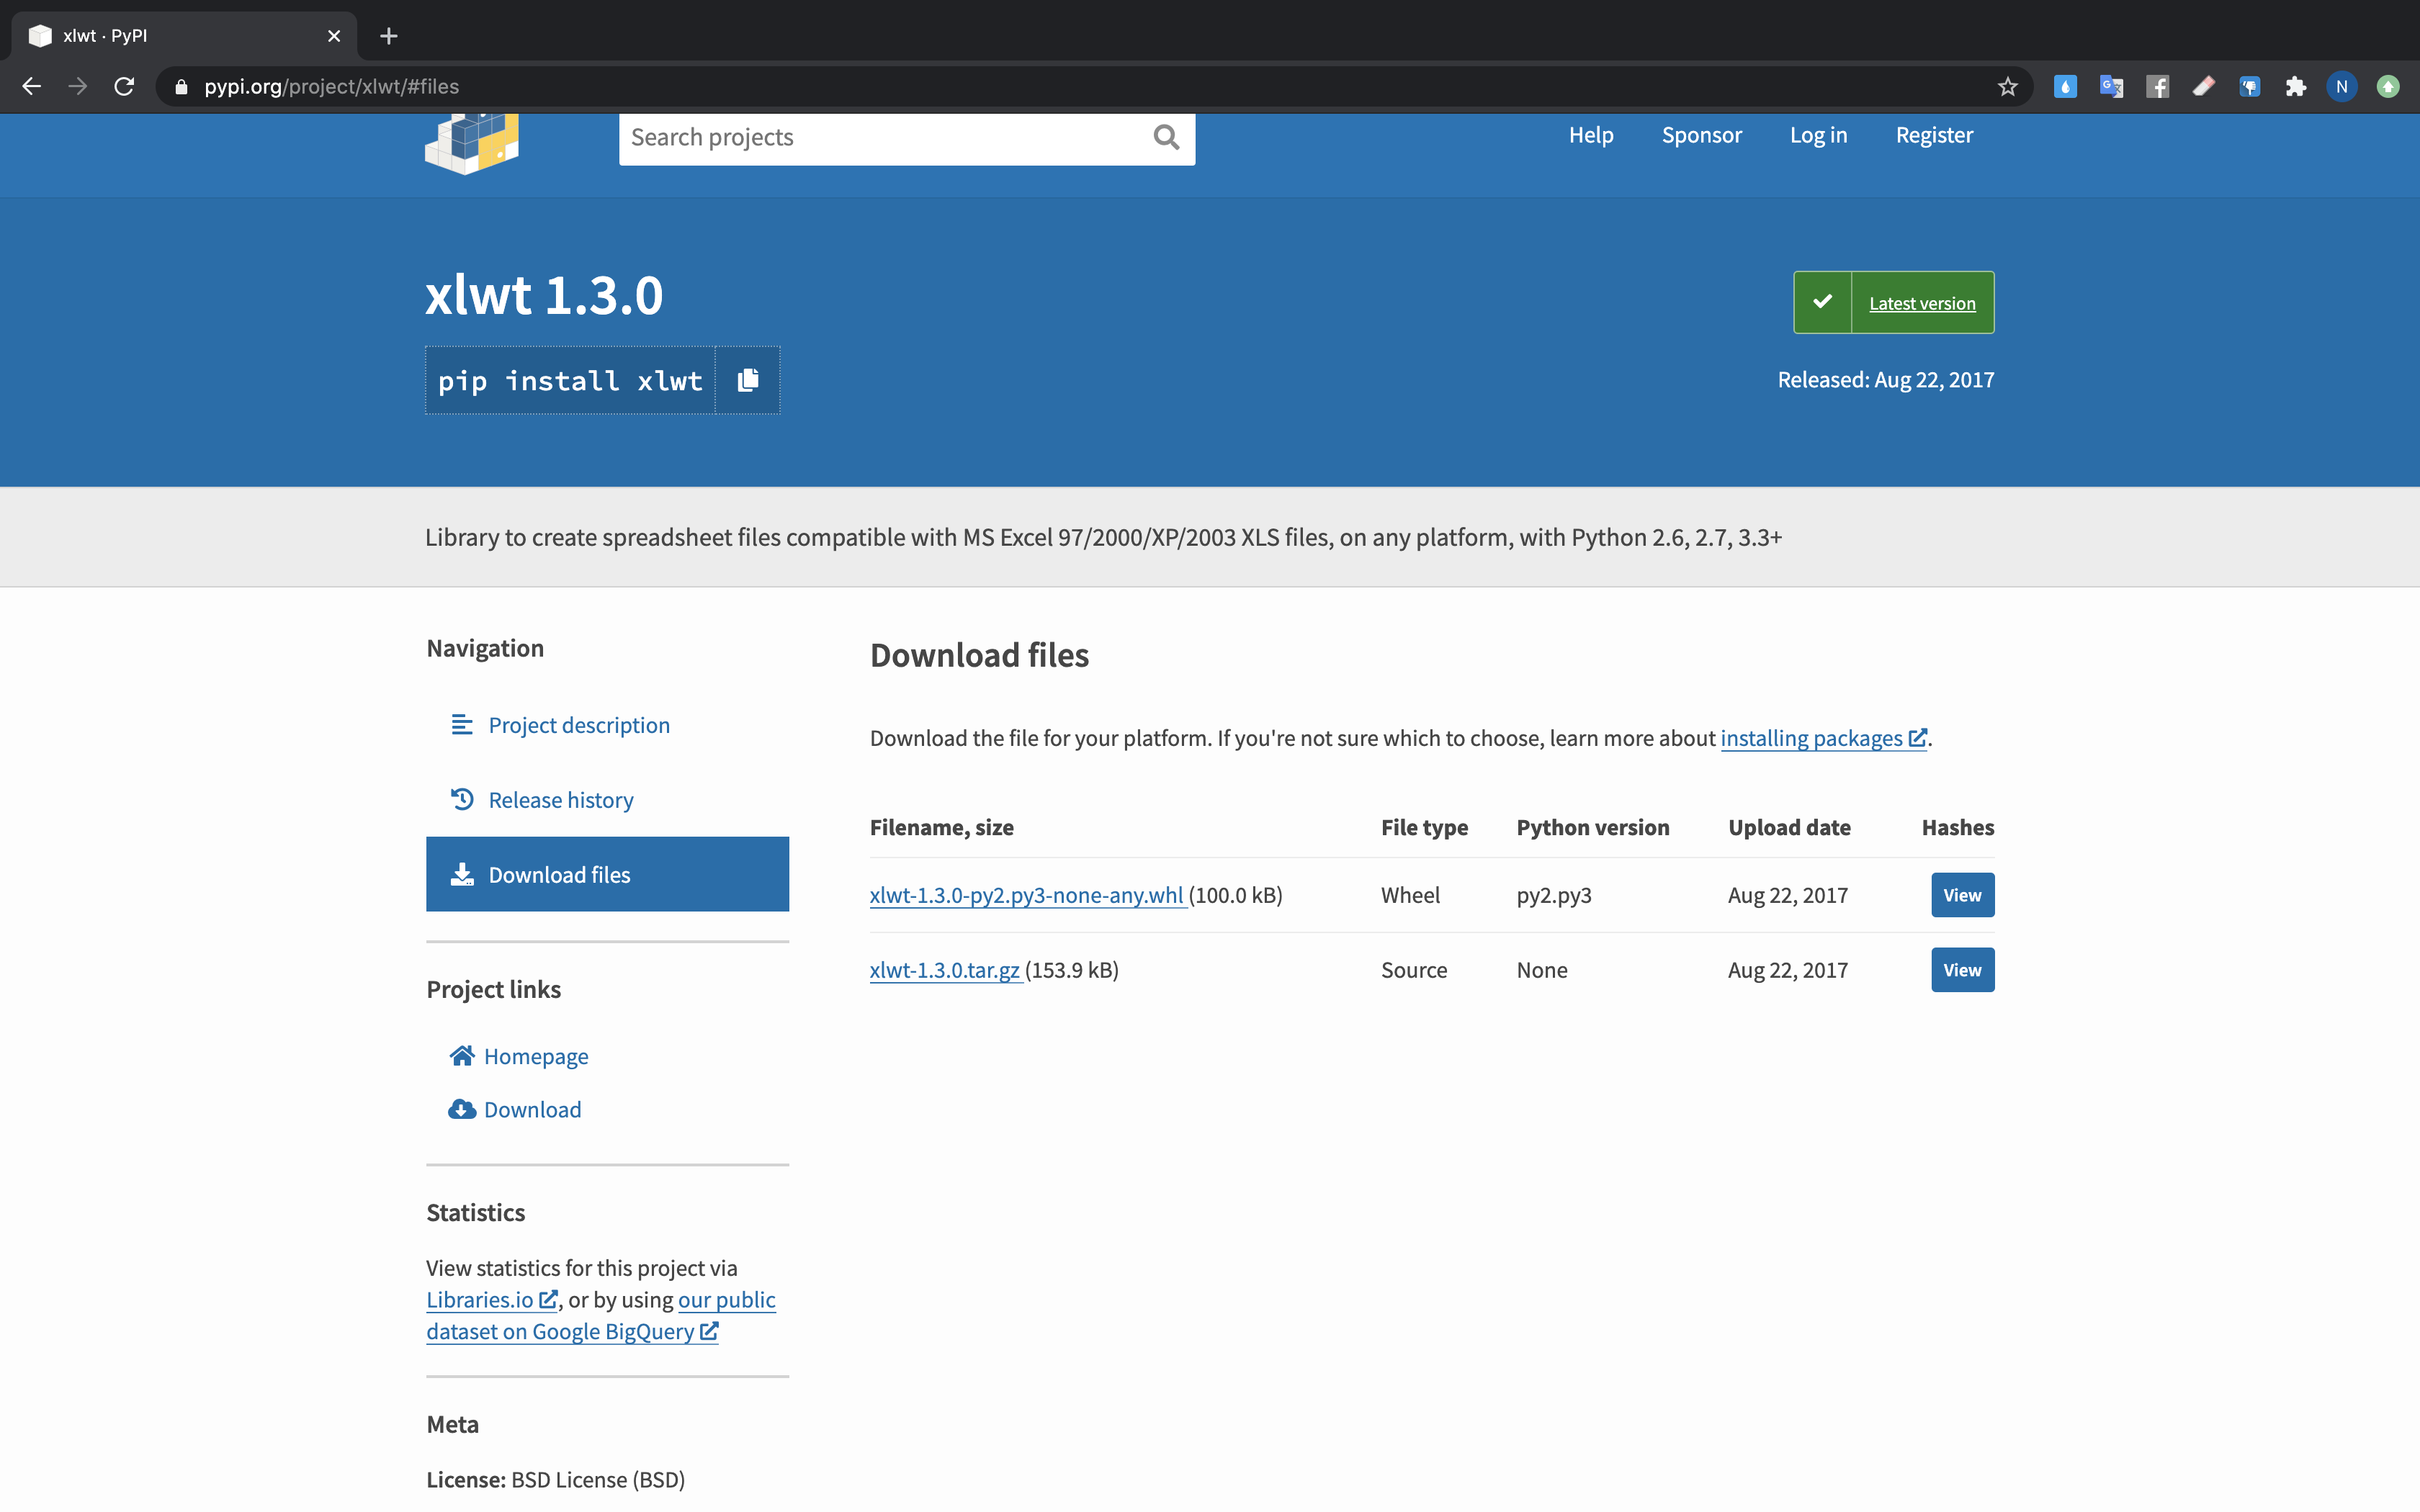The height and width of the screenshot is (1512, 2420).
Task: Click the License: BSD License (BSD) text
Action: (x=555, y=1479)
